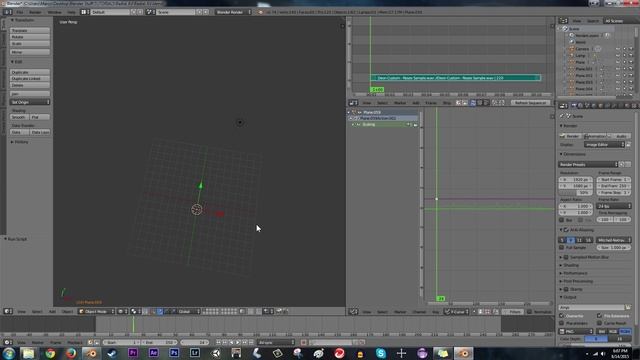Open the Display Image Editor dropdown

[x=604, y=144]
